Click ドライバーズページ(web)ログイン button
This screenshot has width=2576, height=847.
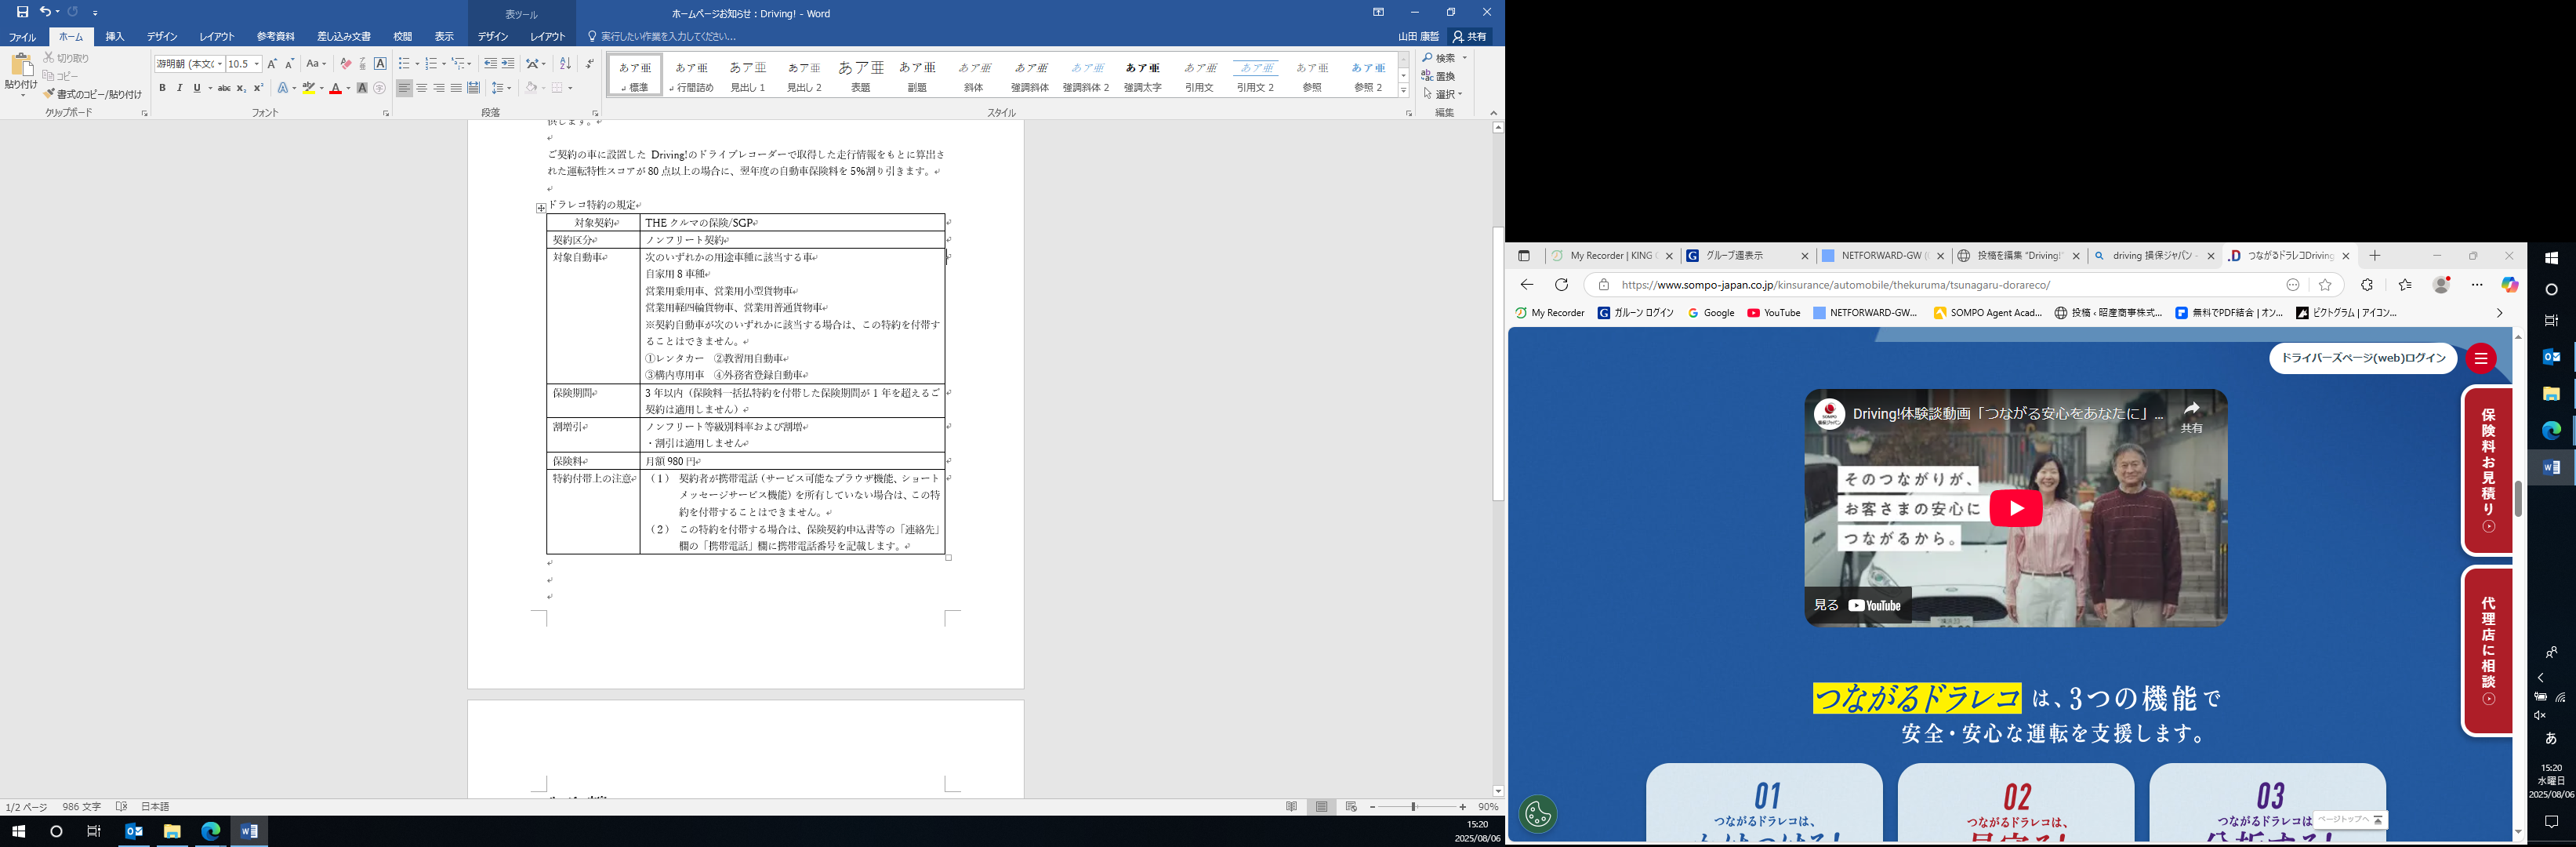2362,358
